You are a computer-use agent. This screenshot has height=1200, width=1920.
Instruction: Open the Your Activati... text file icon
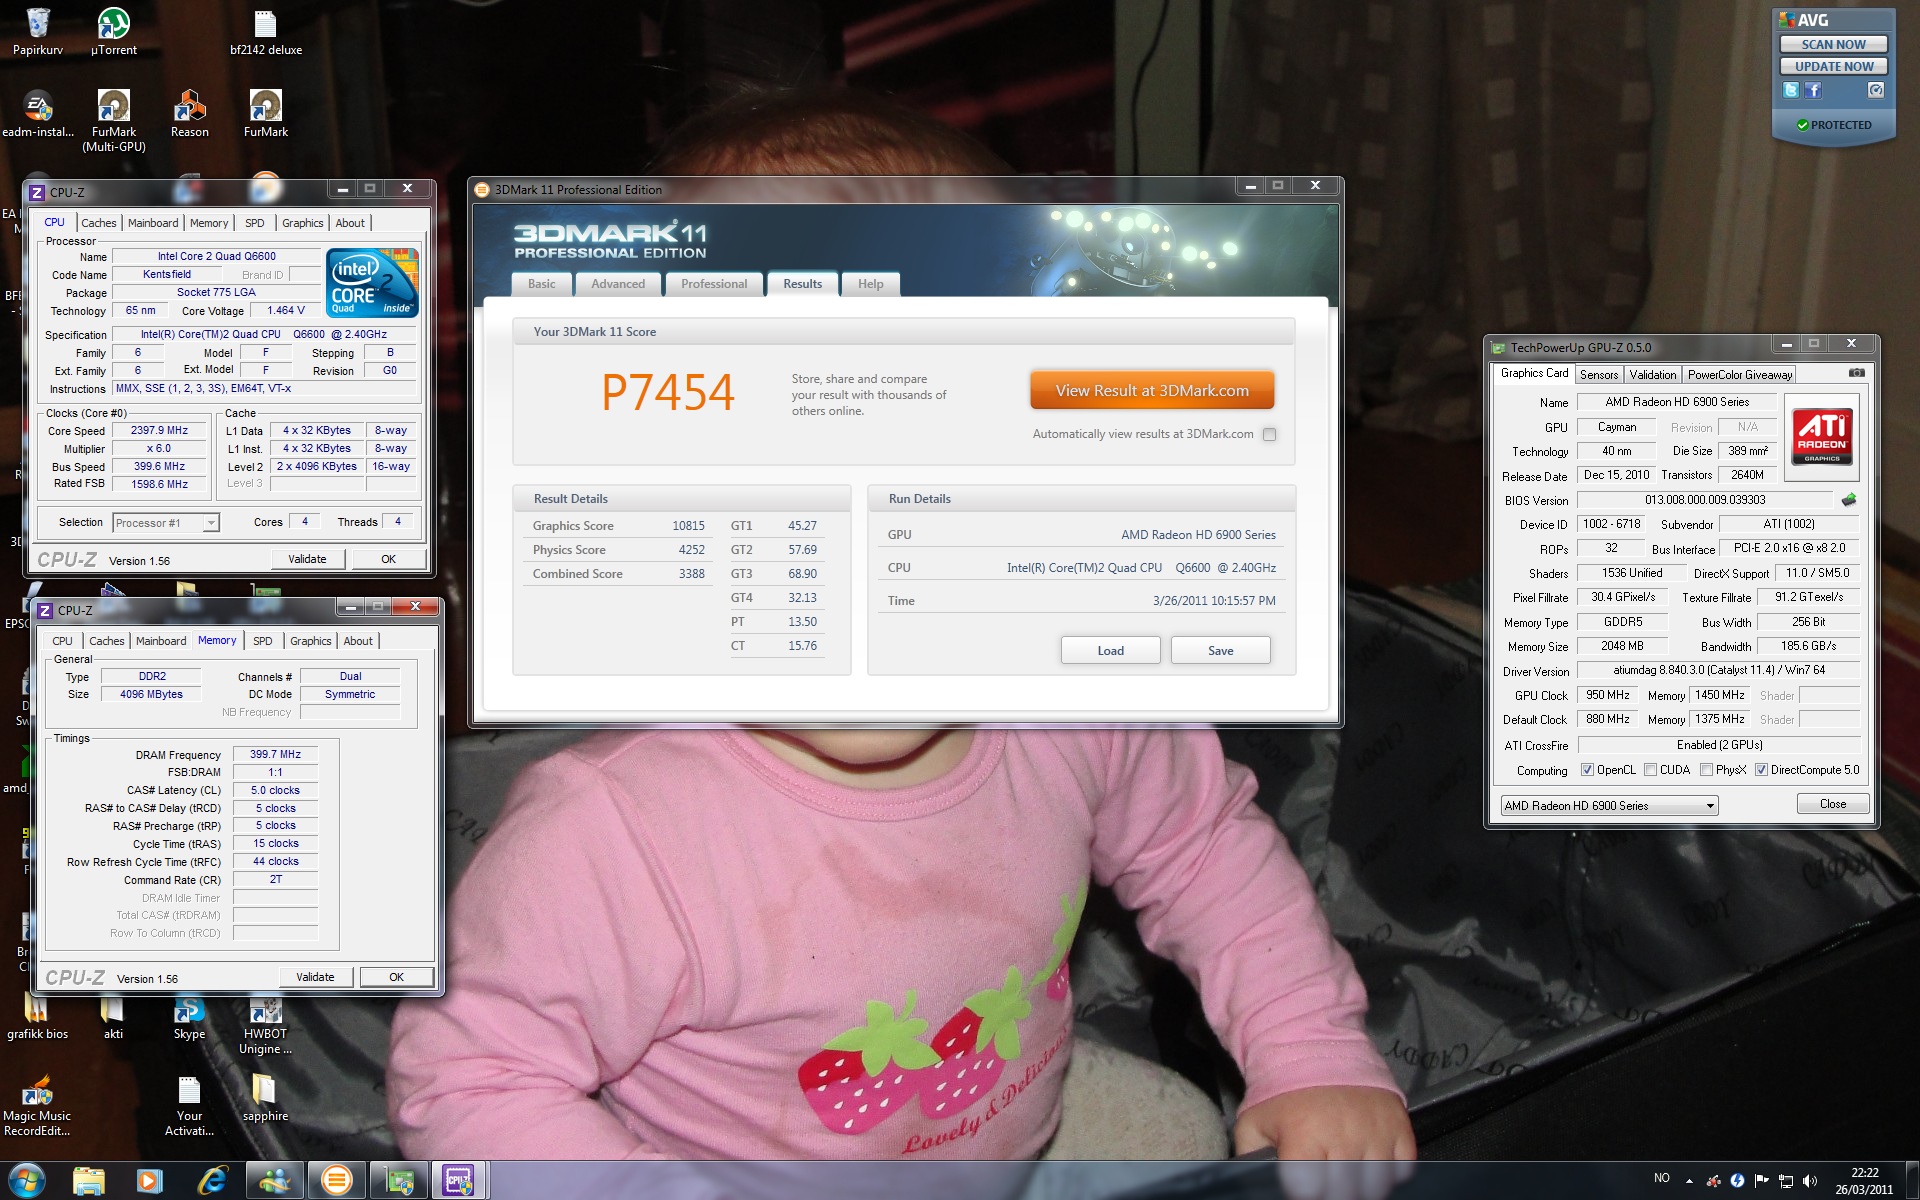coord(189,1106)
